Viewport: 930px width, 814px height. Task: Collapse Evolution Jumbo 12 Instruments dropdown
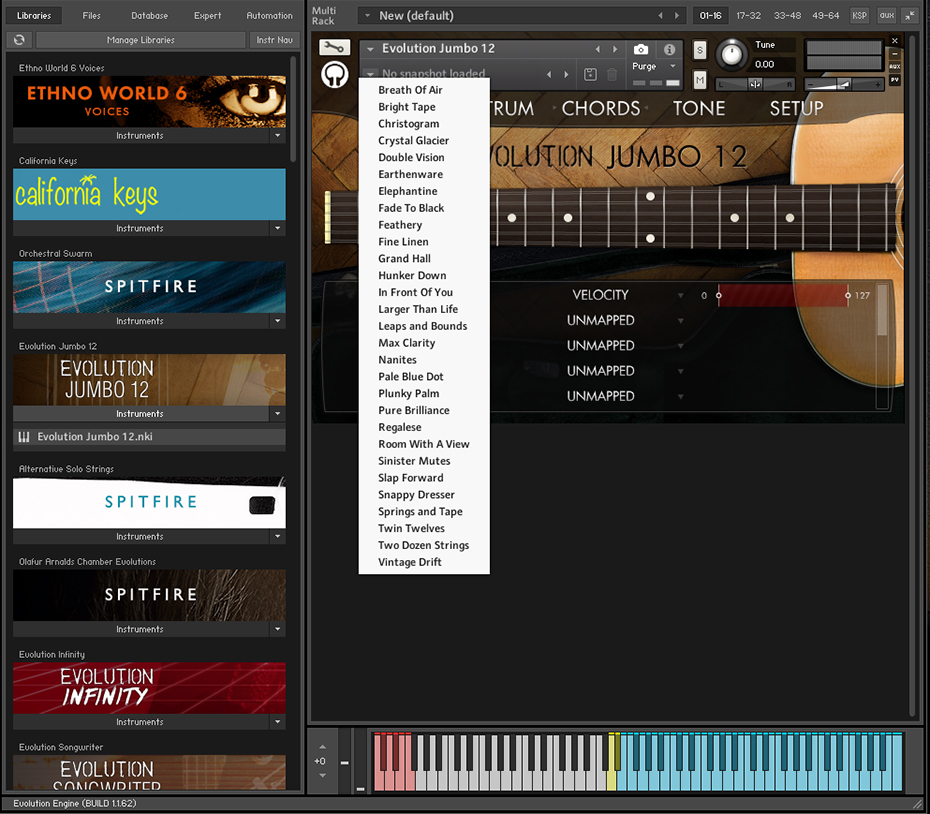[278, 414]
